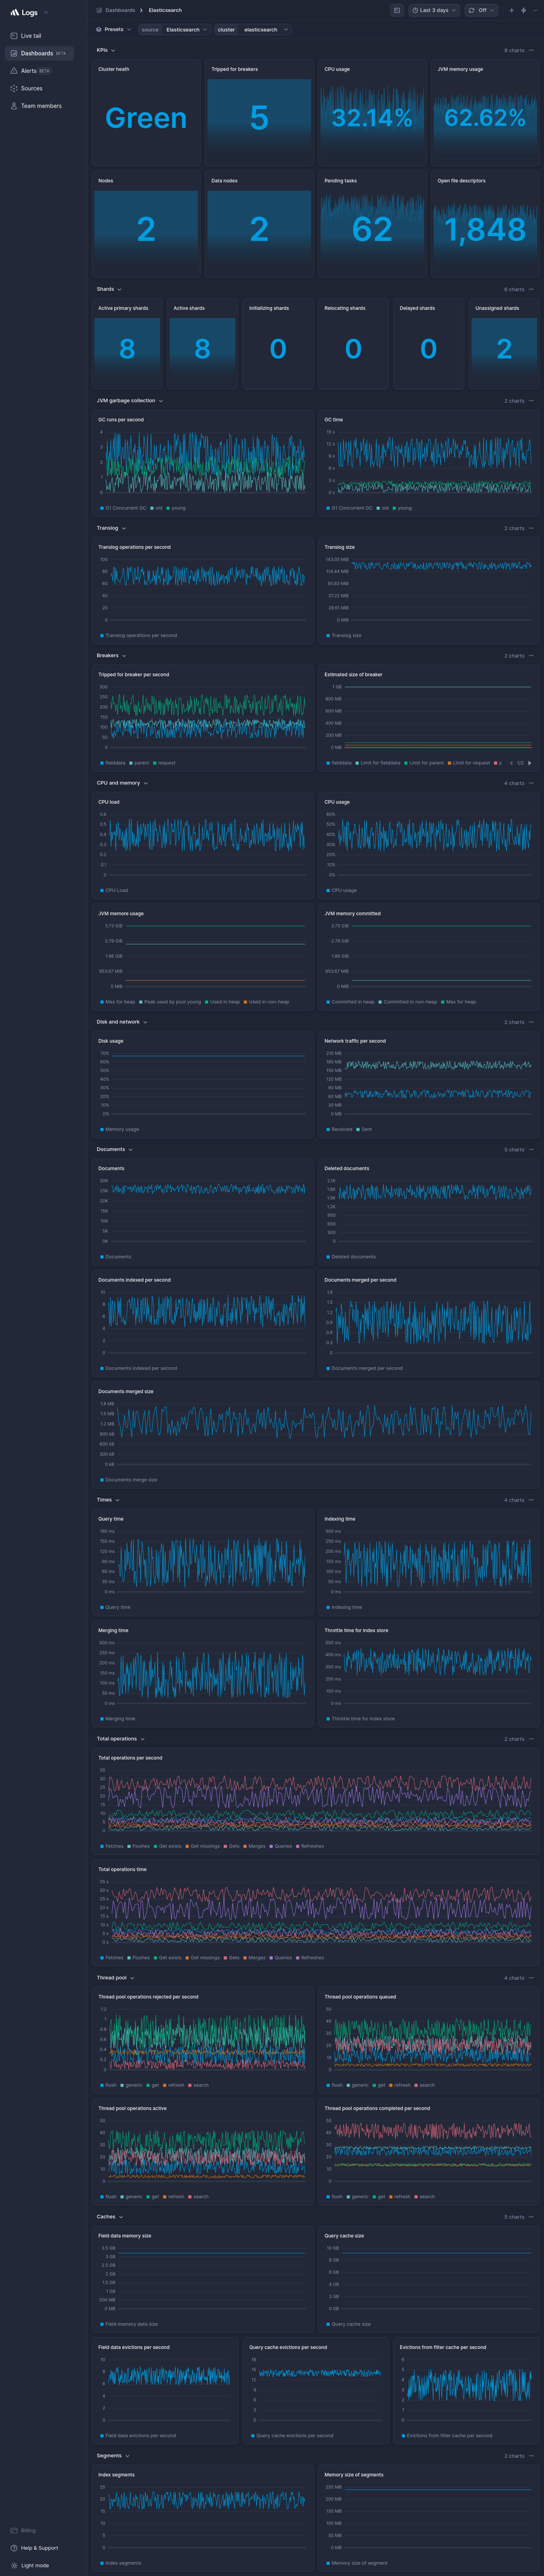544x2576 pixels.
Task: Open the Last 3 days time range dropdown
Action: coord(434,10)
